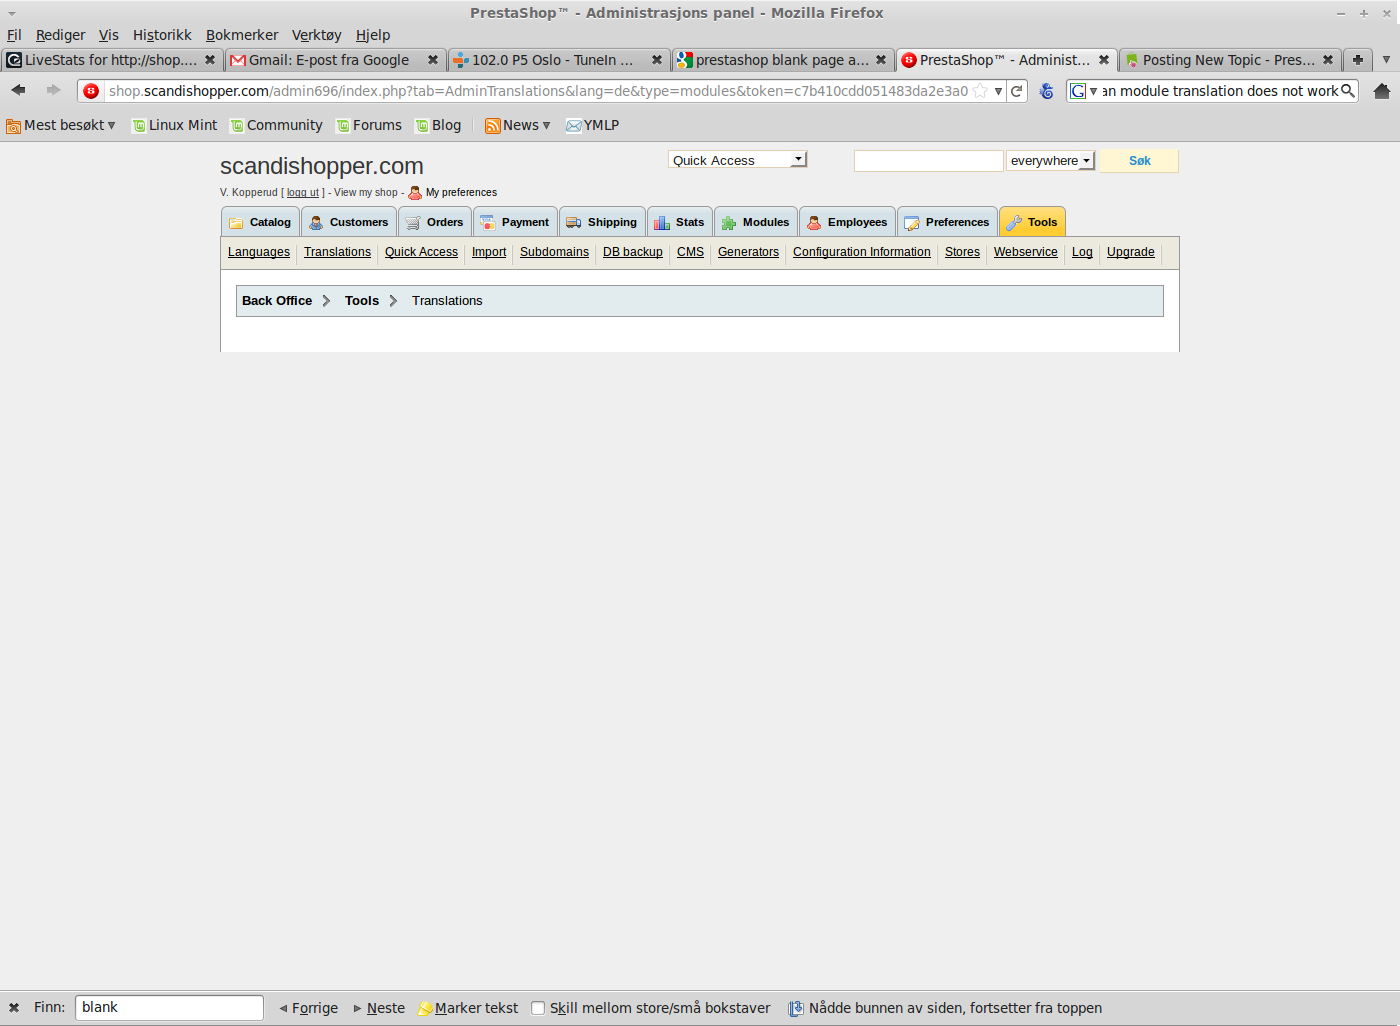Bookmark the page with the star icon

click(x=981, y=91)
